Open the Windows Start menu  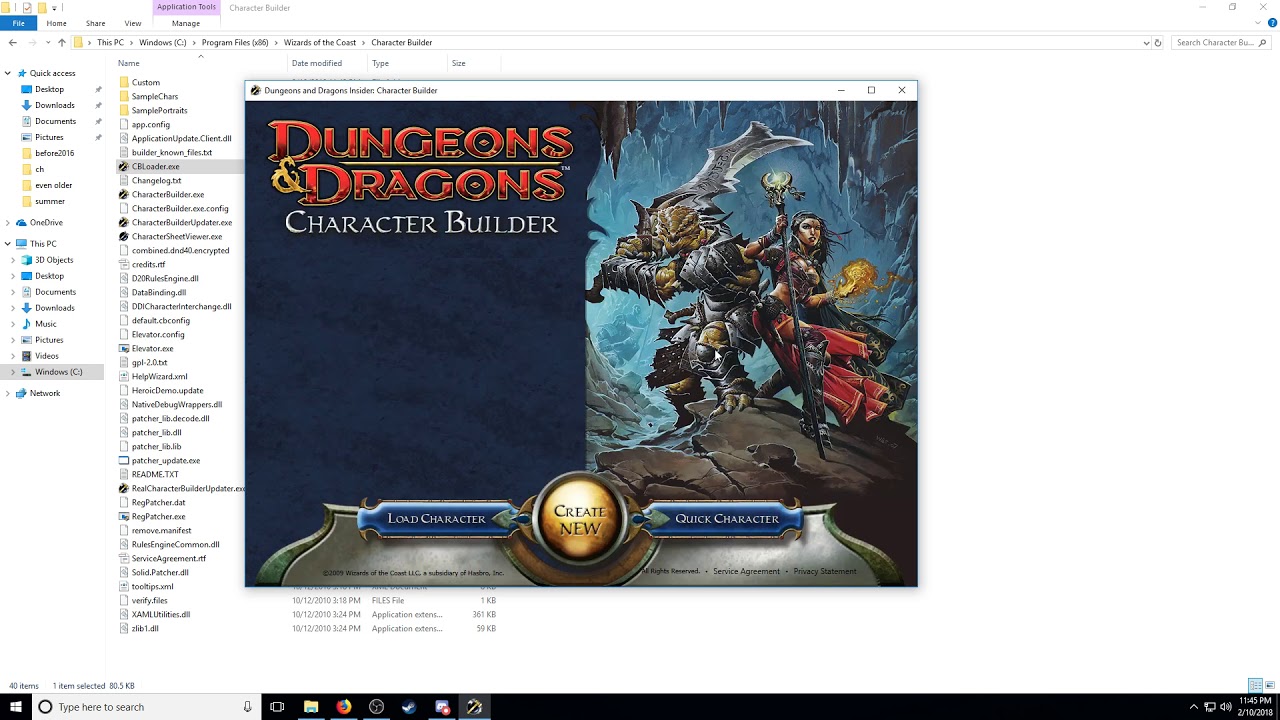tap(16, 707)
